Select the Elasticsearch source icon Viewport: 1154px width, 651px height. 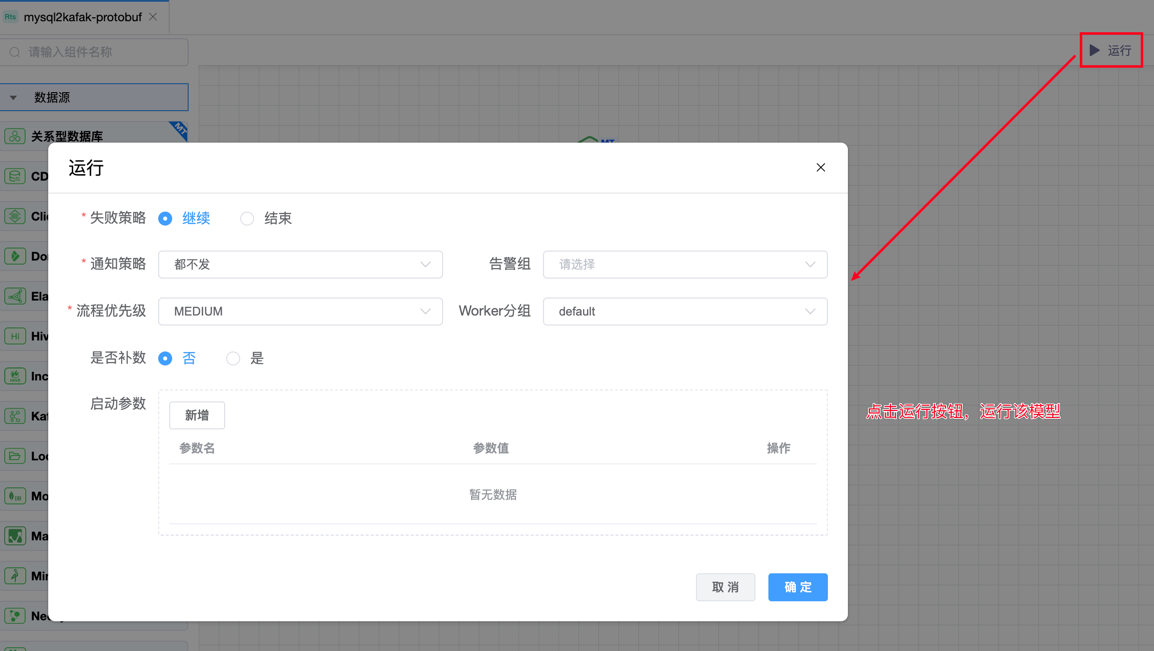coord(15,296)
